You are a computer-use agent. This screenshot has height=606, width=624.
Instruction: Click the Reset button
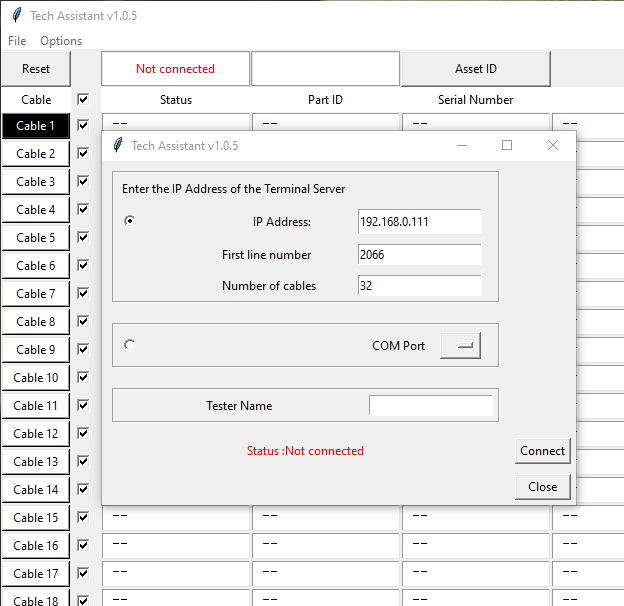[36, 69]
